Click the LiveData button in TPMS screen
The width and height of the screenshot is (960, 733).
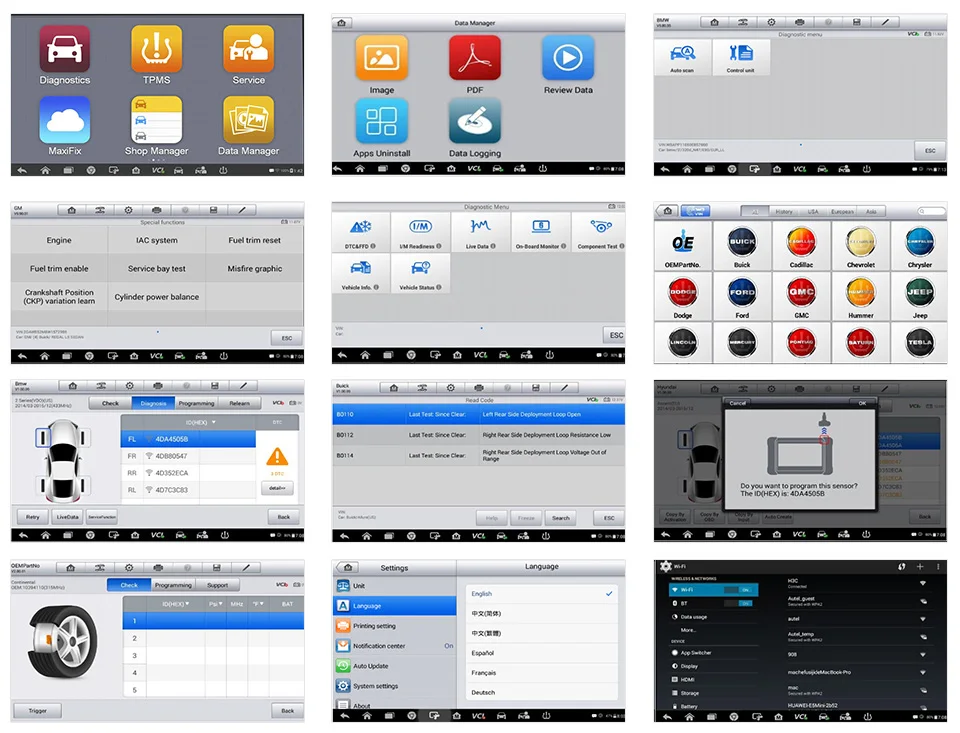pos(67,517)
